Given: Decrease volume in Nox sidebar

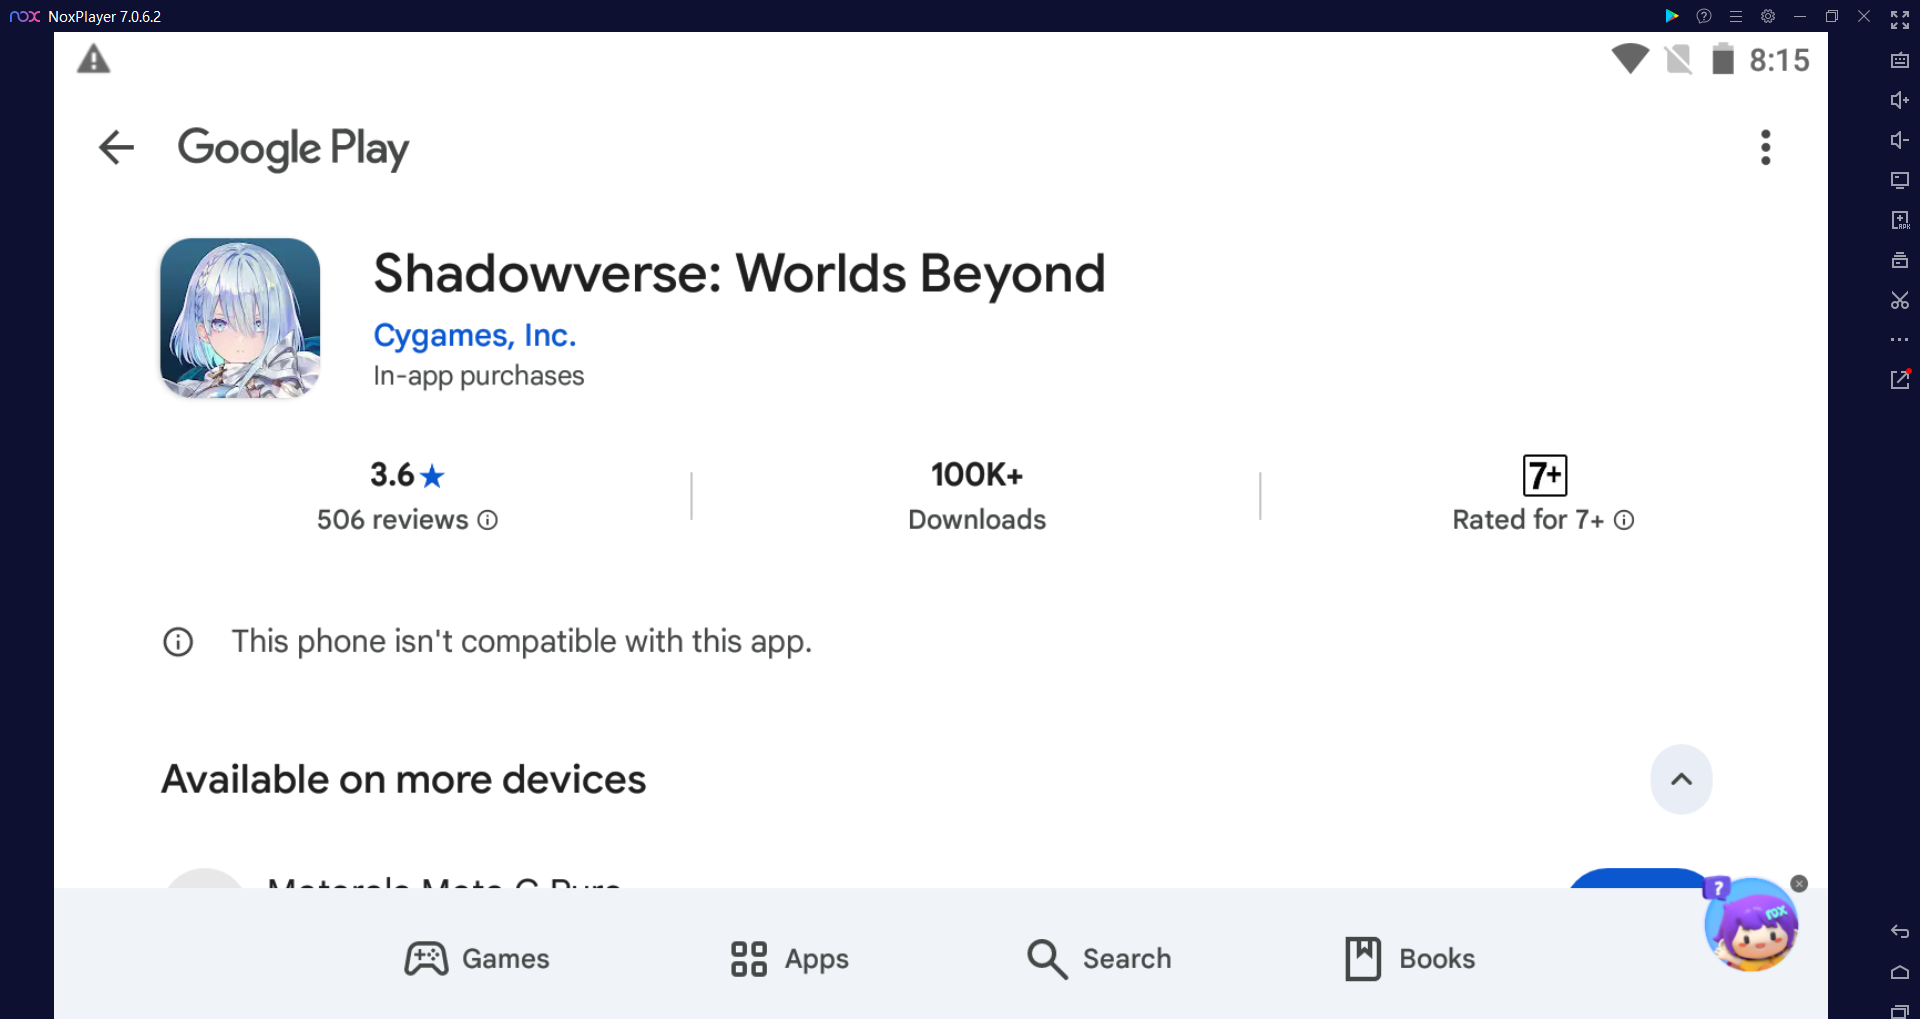Looking at the screenshot, I should point(1900,140).
